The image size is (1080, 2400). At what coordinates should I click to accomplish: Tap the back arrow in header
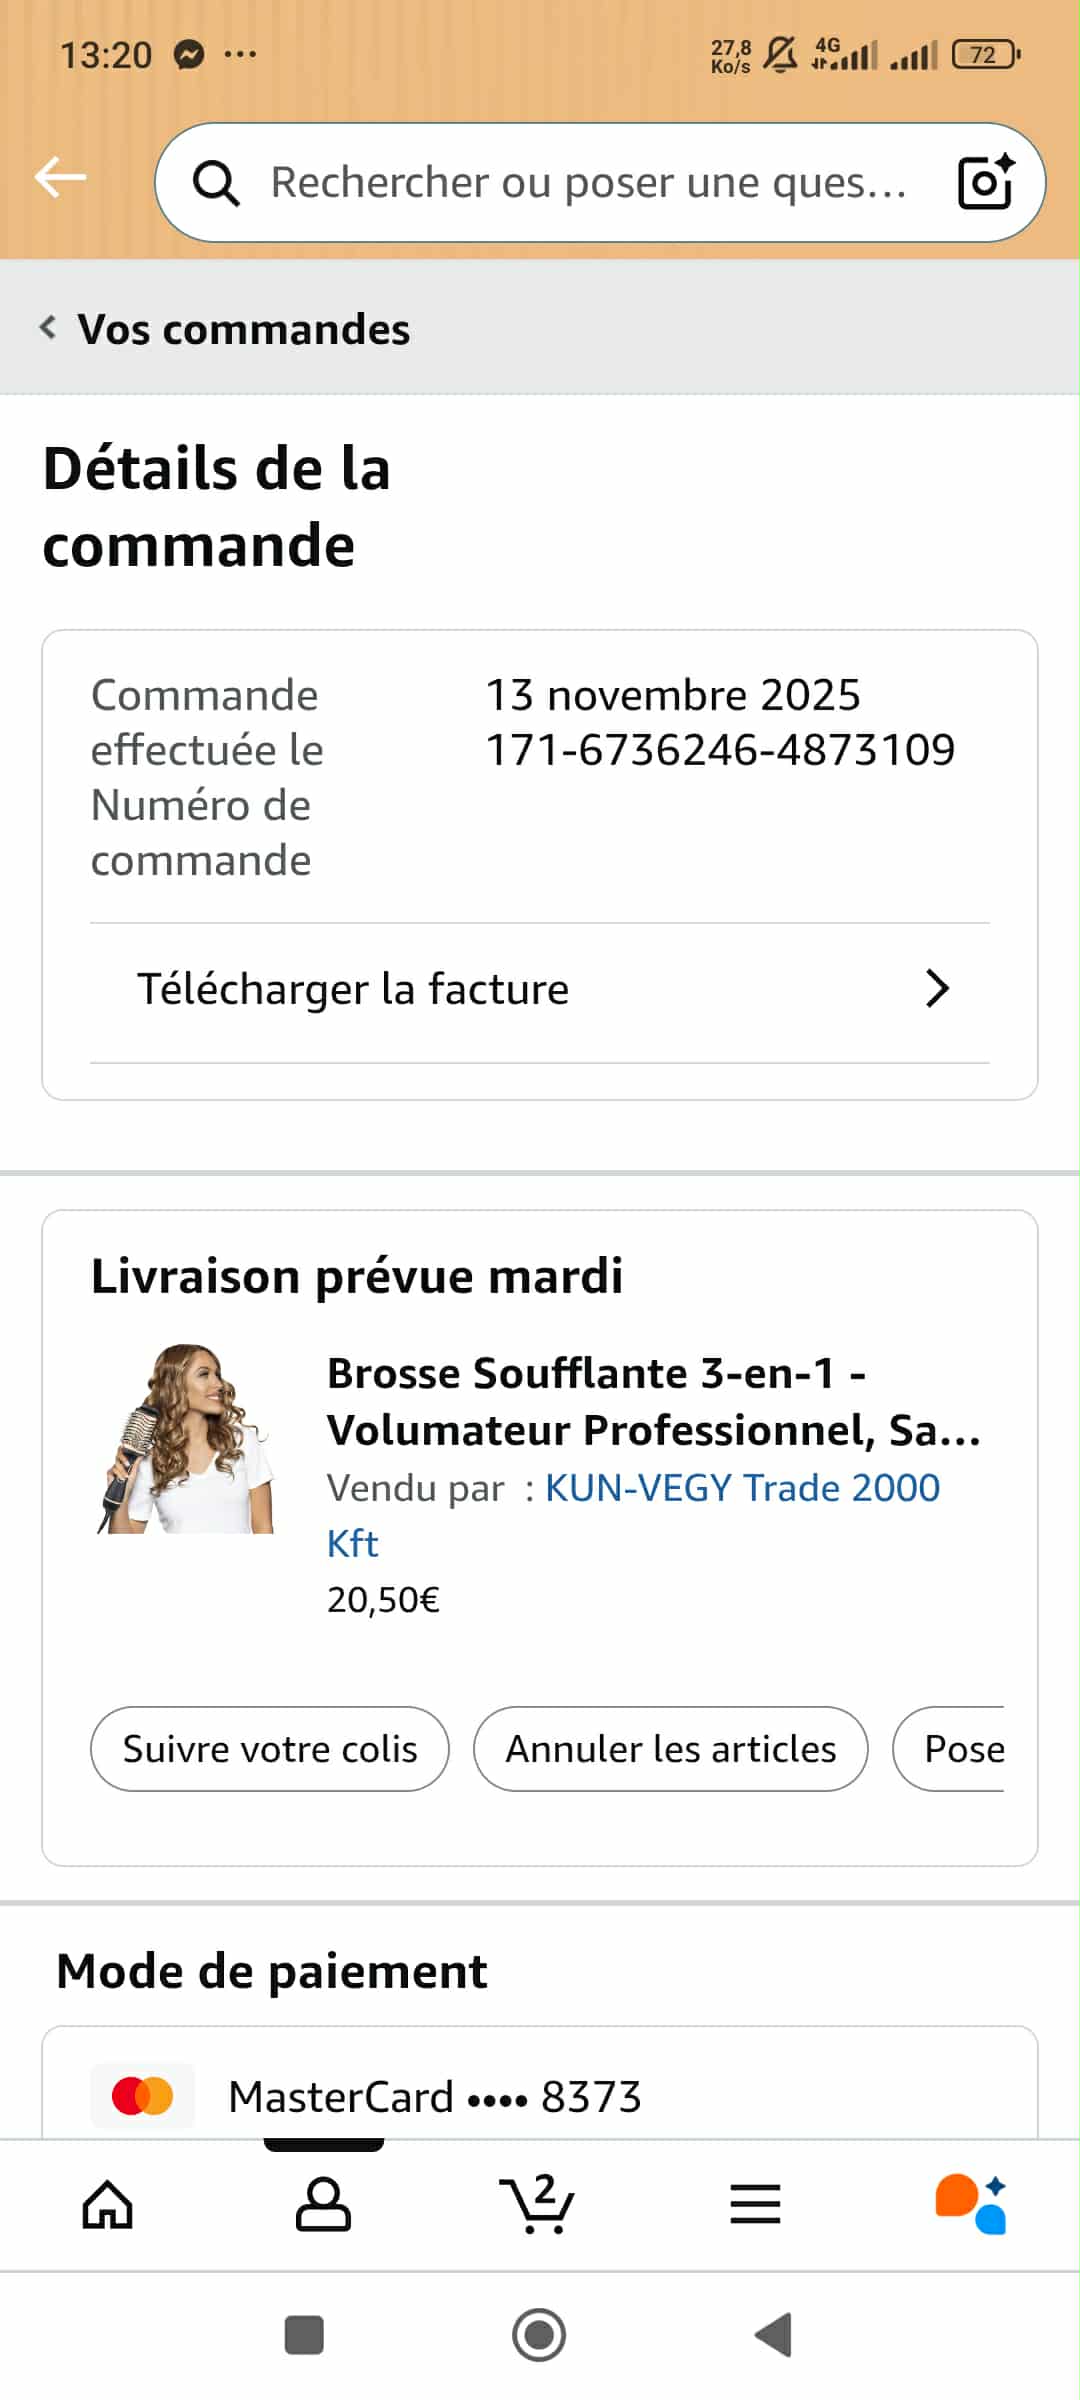point(61,179)
